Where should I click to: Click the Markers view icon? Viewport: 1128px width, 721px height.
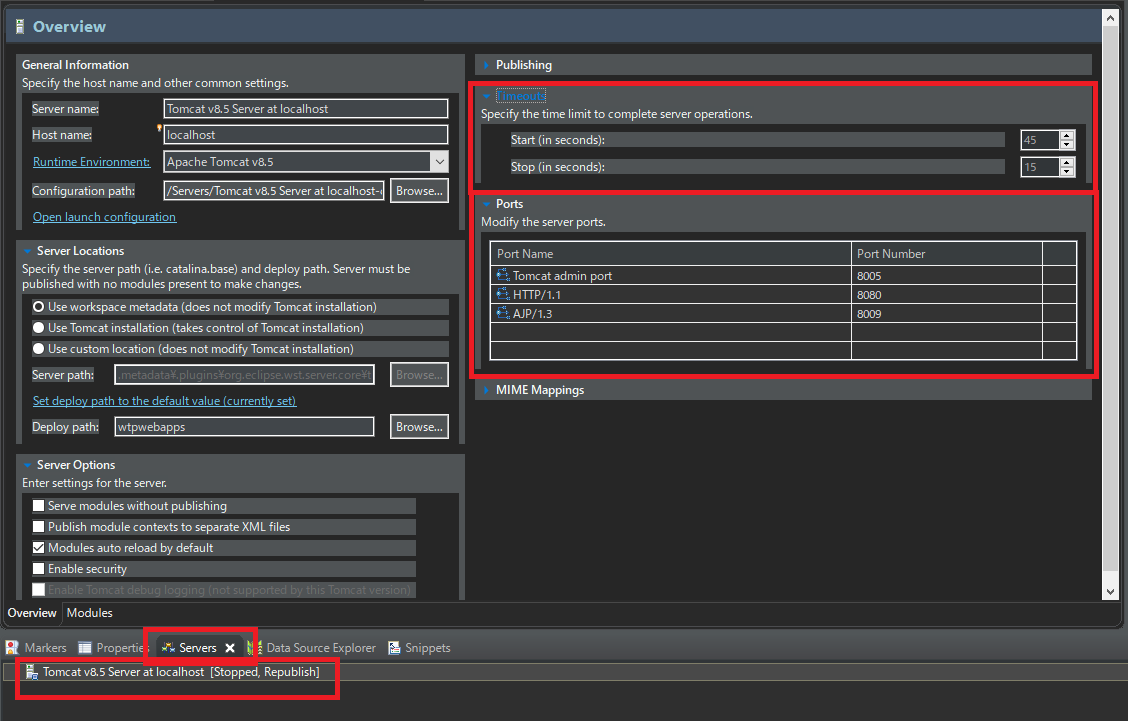[12, 648]
